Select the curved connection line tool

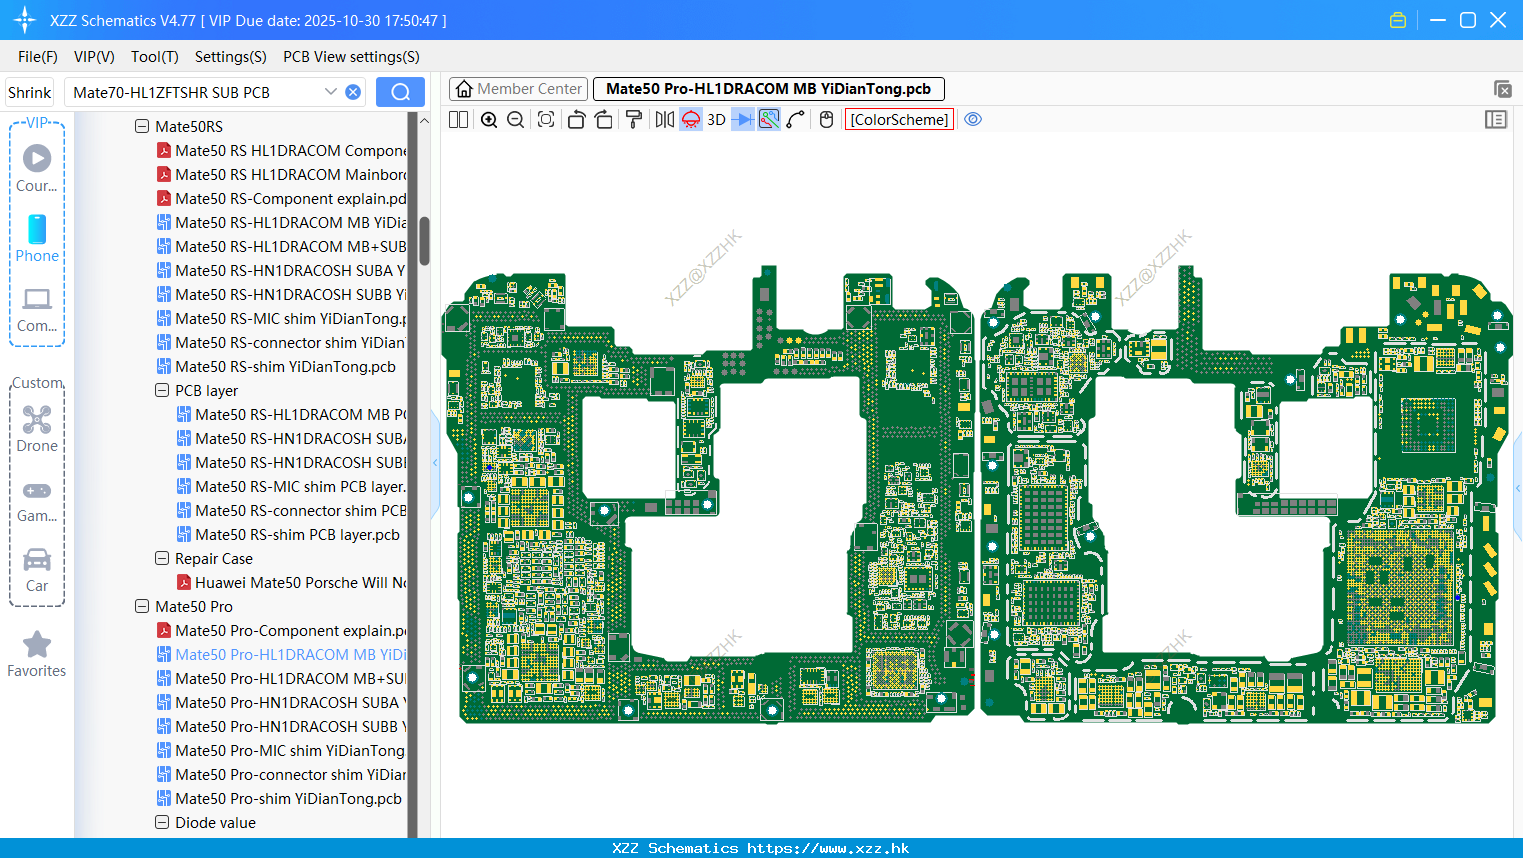796,120
